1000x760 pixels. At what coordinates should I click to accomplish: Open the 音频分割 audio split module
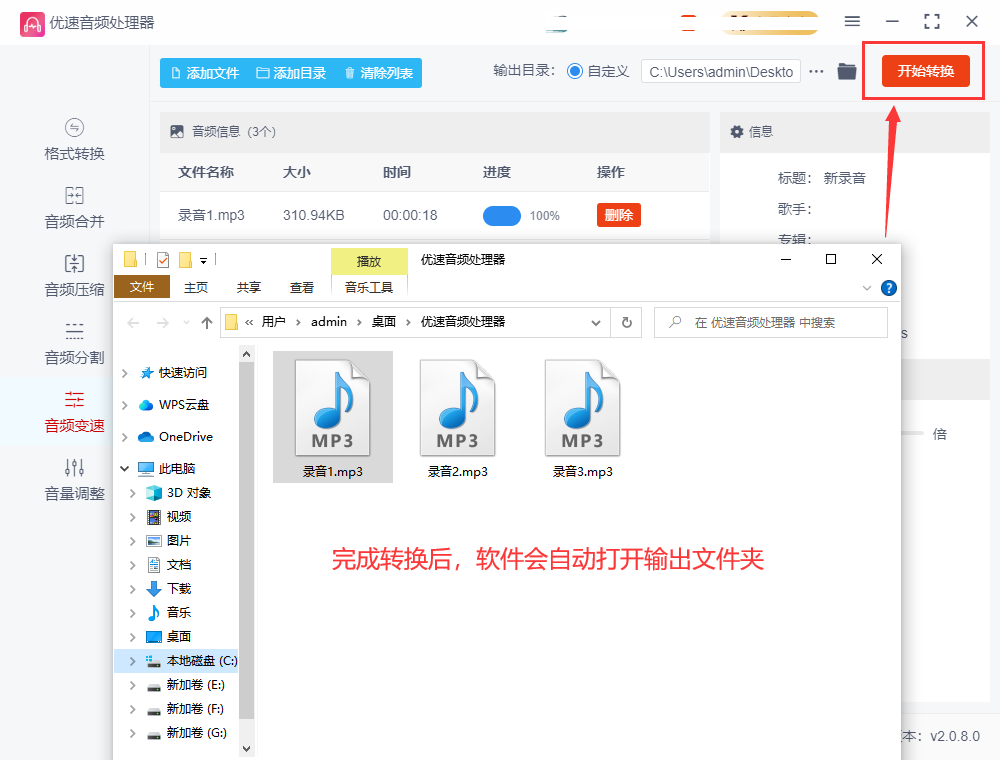coord(74,344)
